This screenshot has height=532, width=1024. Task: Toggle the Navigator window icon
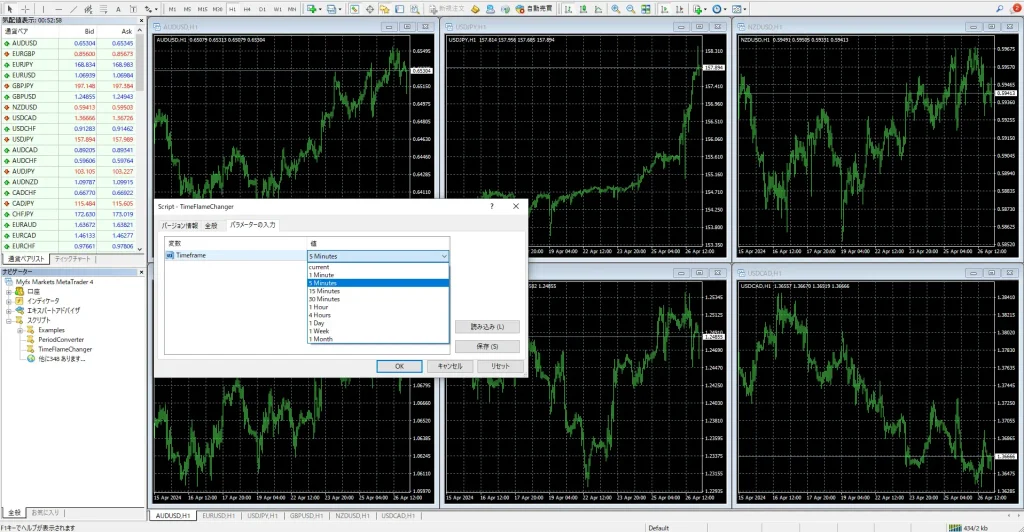385,9
